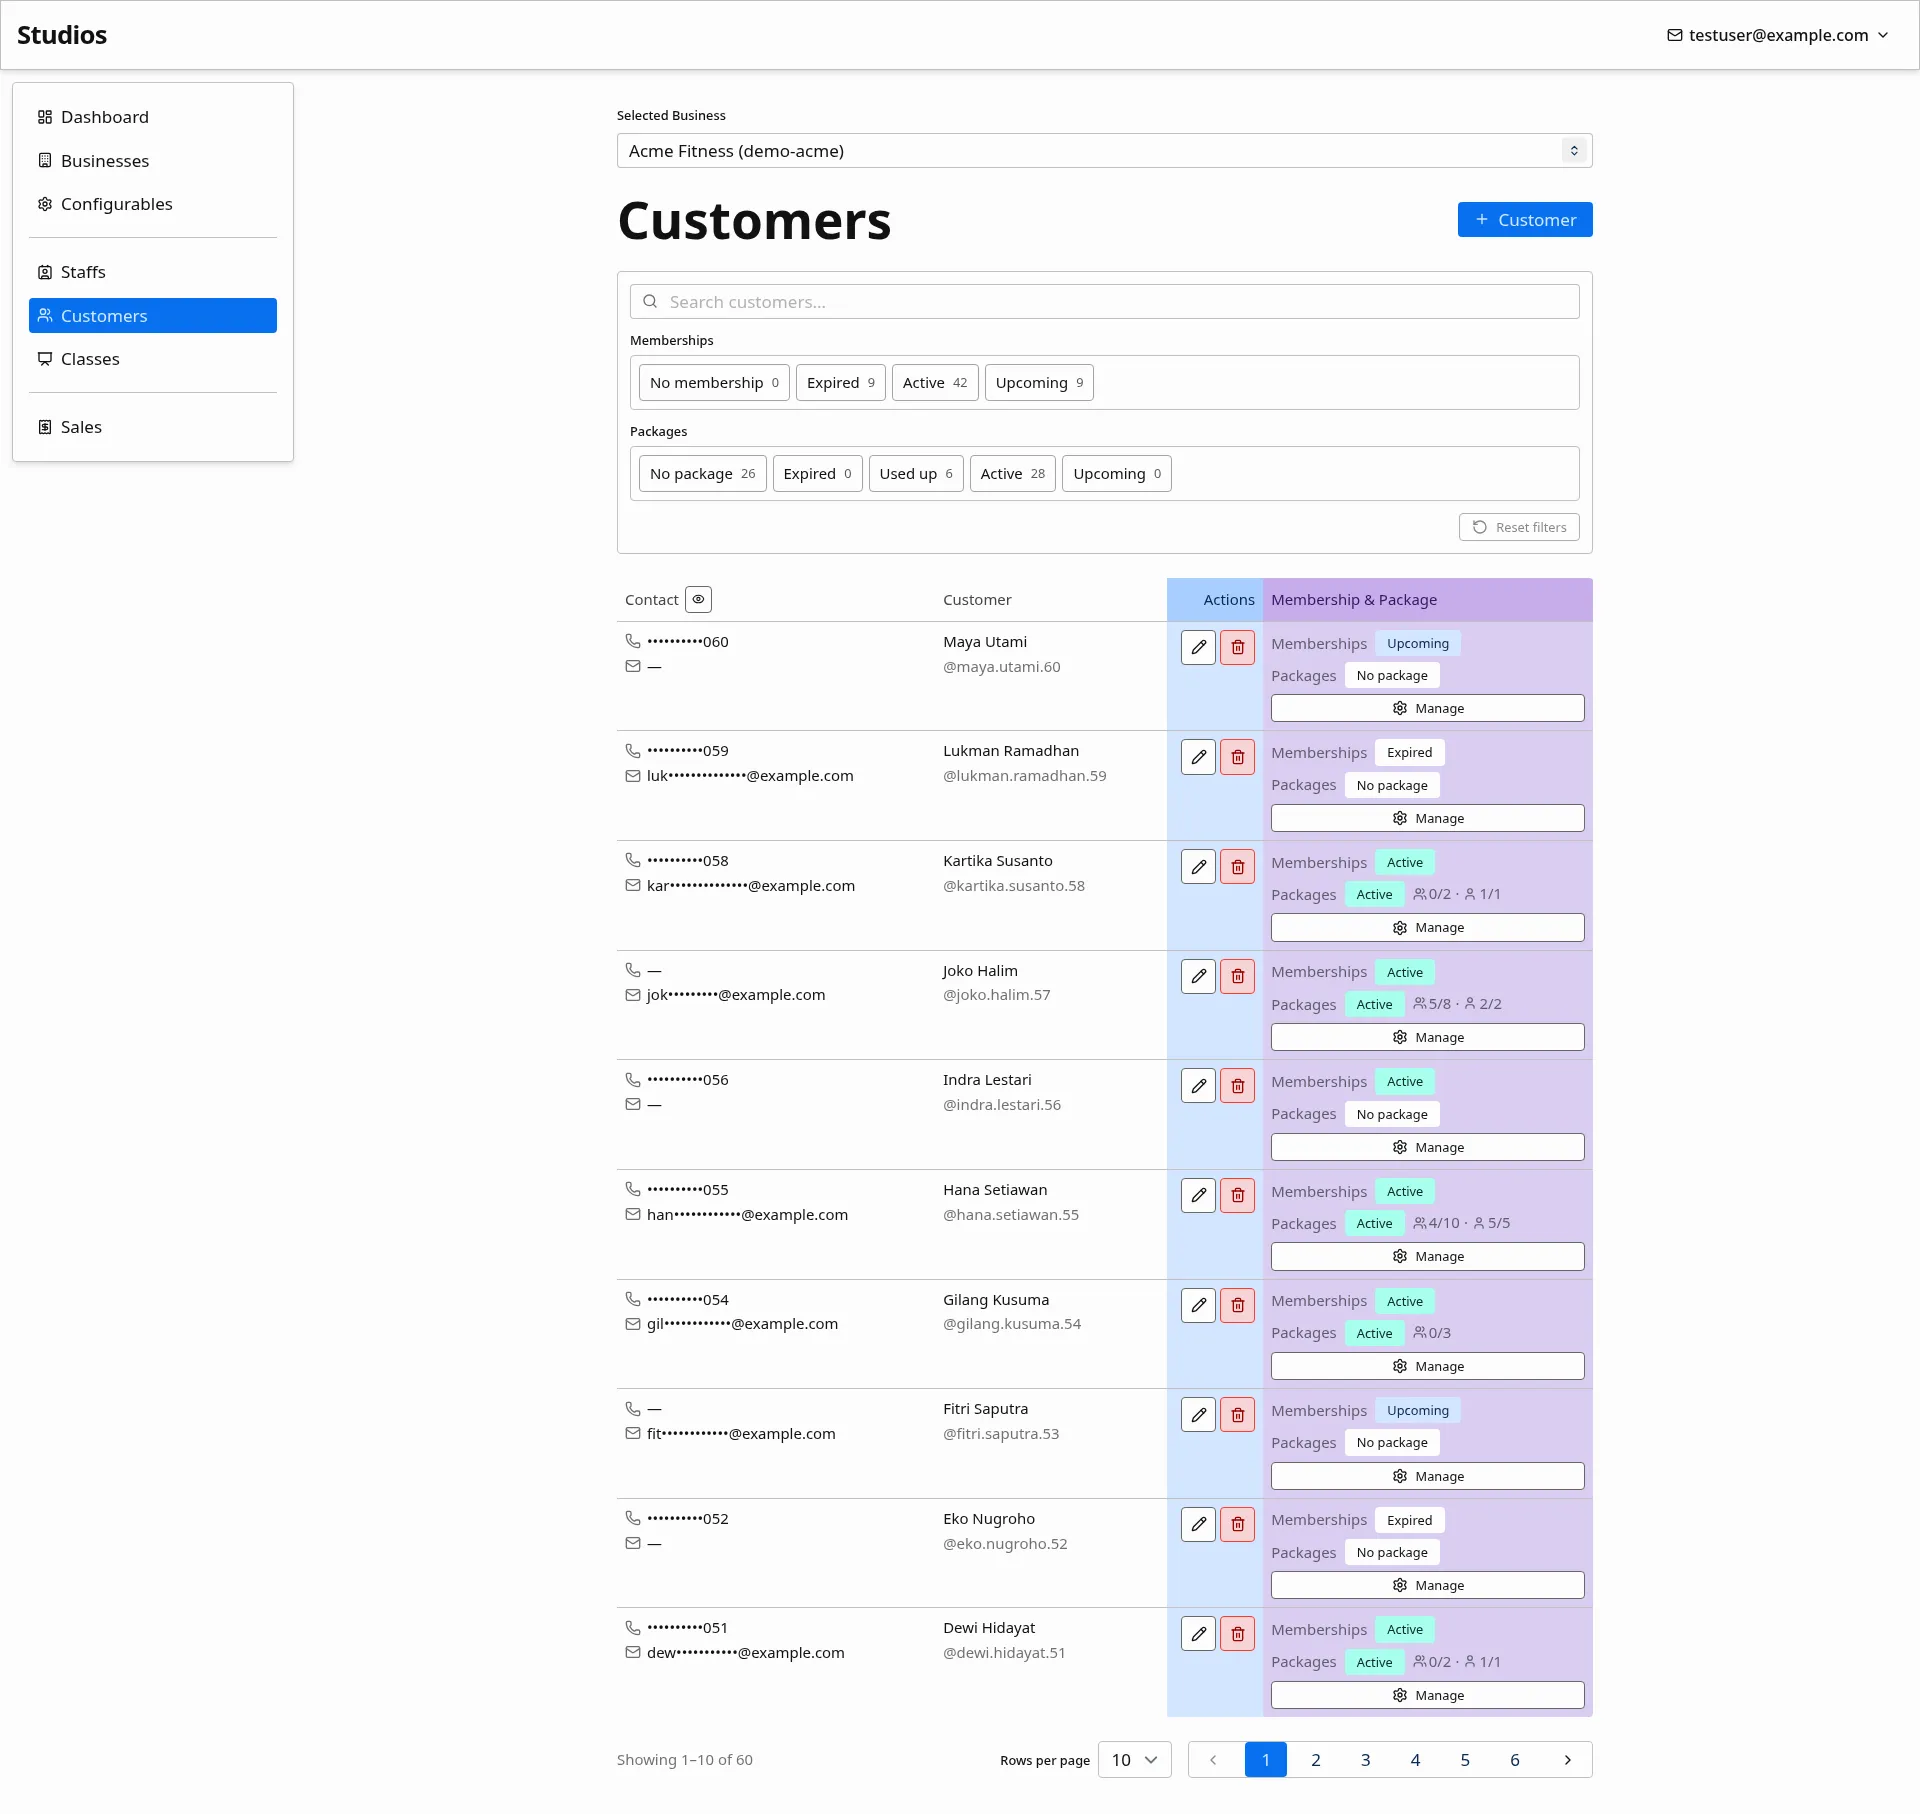Viewport: 1920px width, 1814px height.
Task: Click the search magnifier icon
Action: click(650, 301)
